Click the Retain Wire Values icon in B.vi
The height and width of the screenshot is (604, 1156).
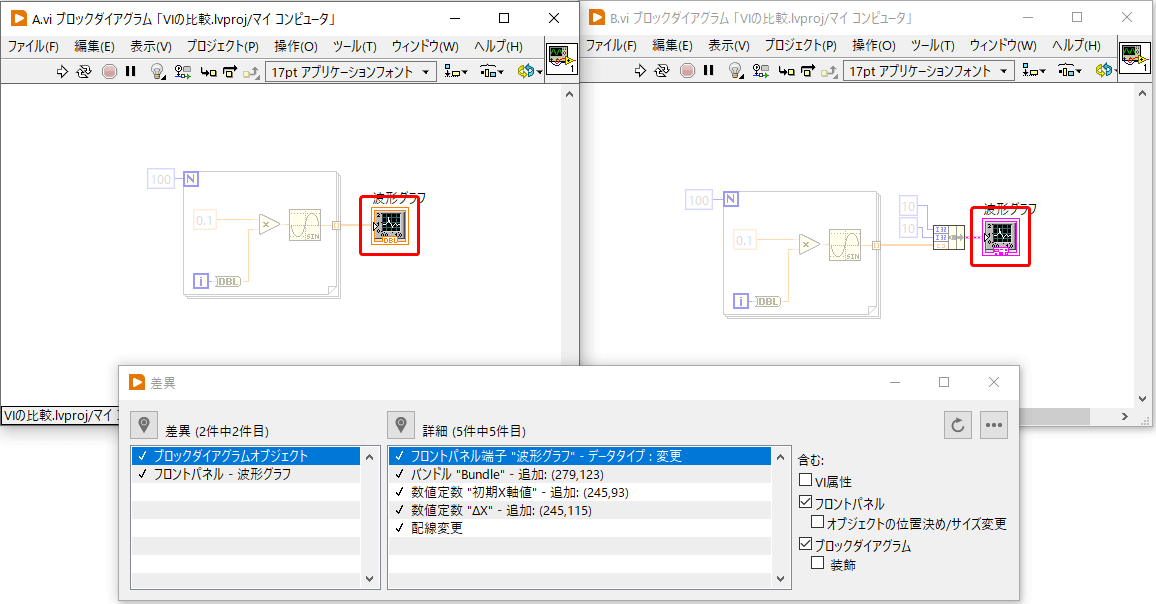759,72
